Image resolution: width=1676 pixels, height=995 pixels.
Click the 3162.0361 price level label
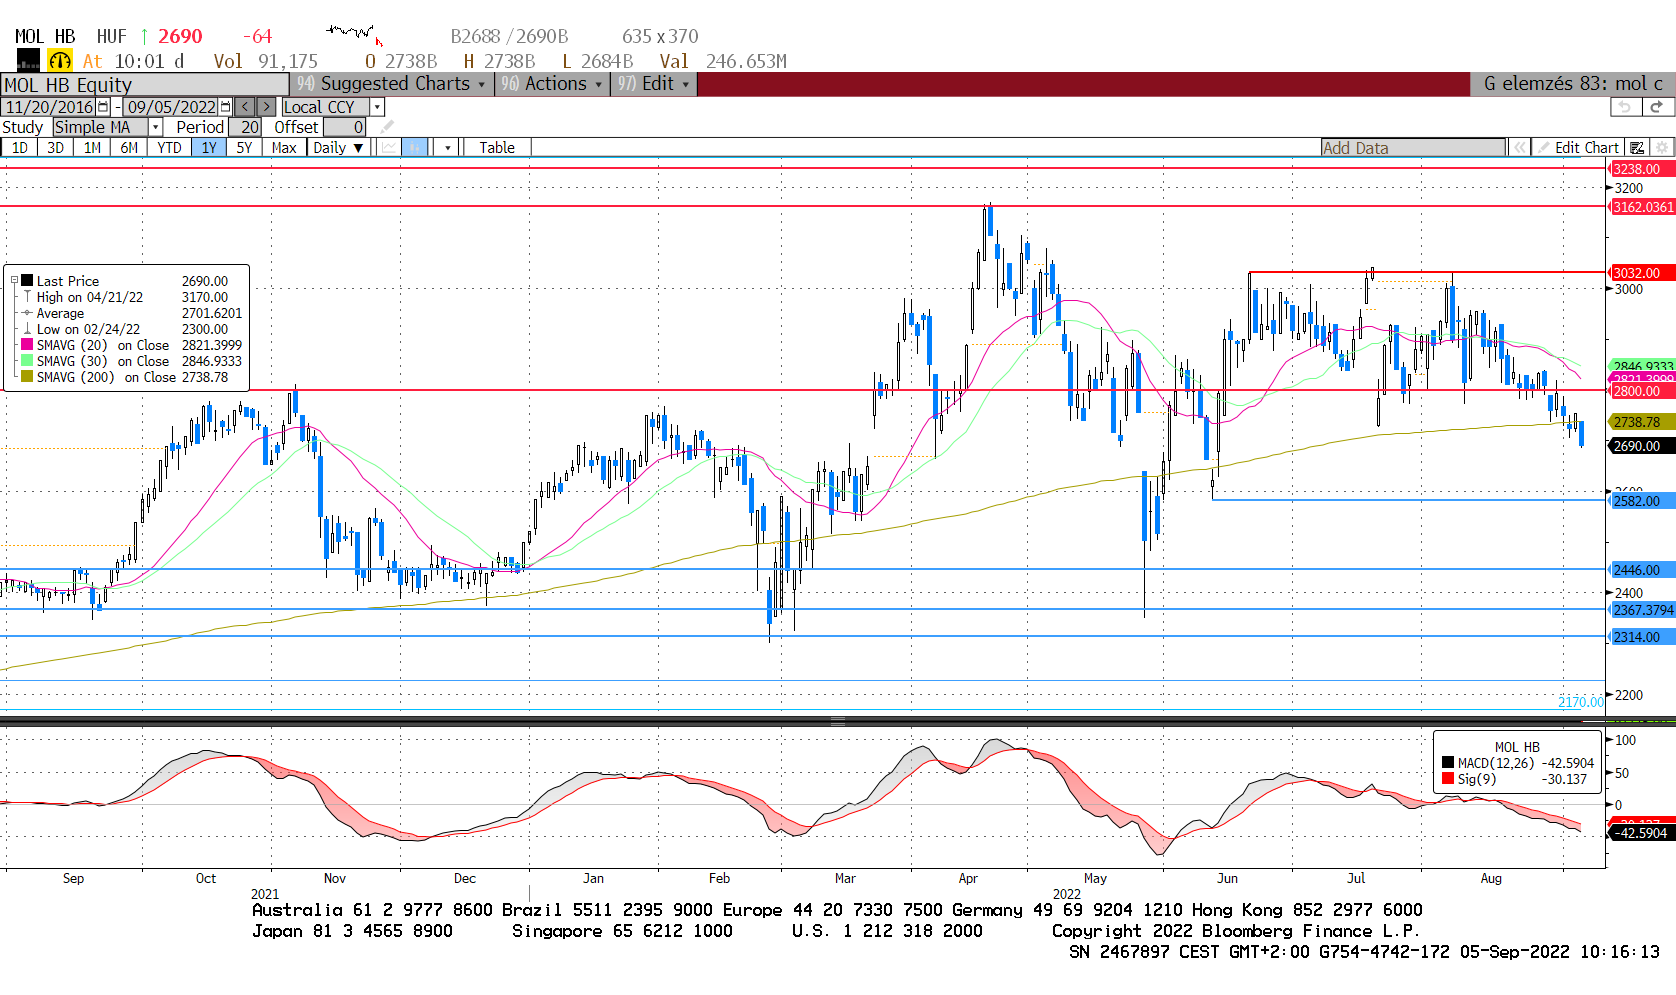pyautogui.click(x=1643, y=207)
